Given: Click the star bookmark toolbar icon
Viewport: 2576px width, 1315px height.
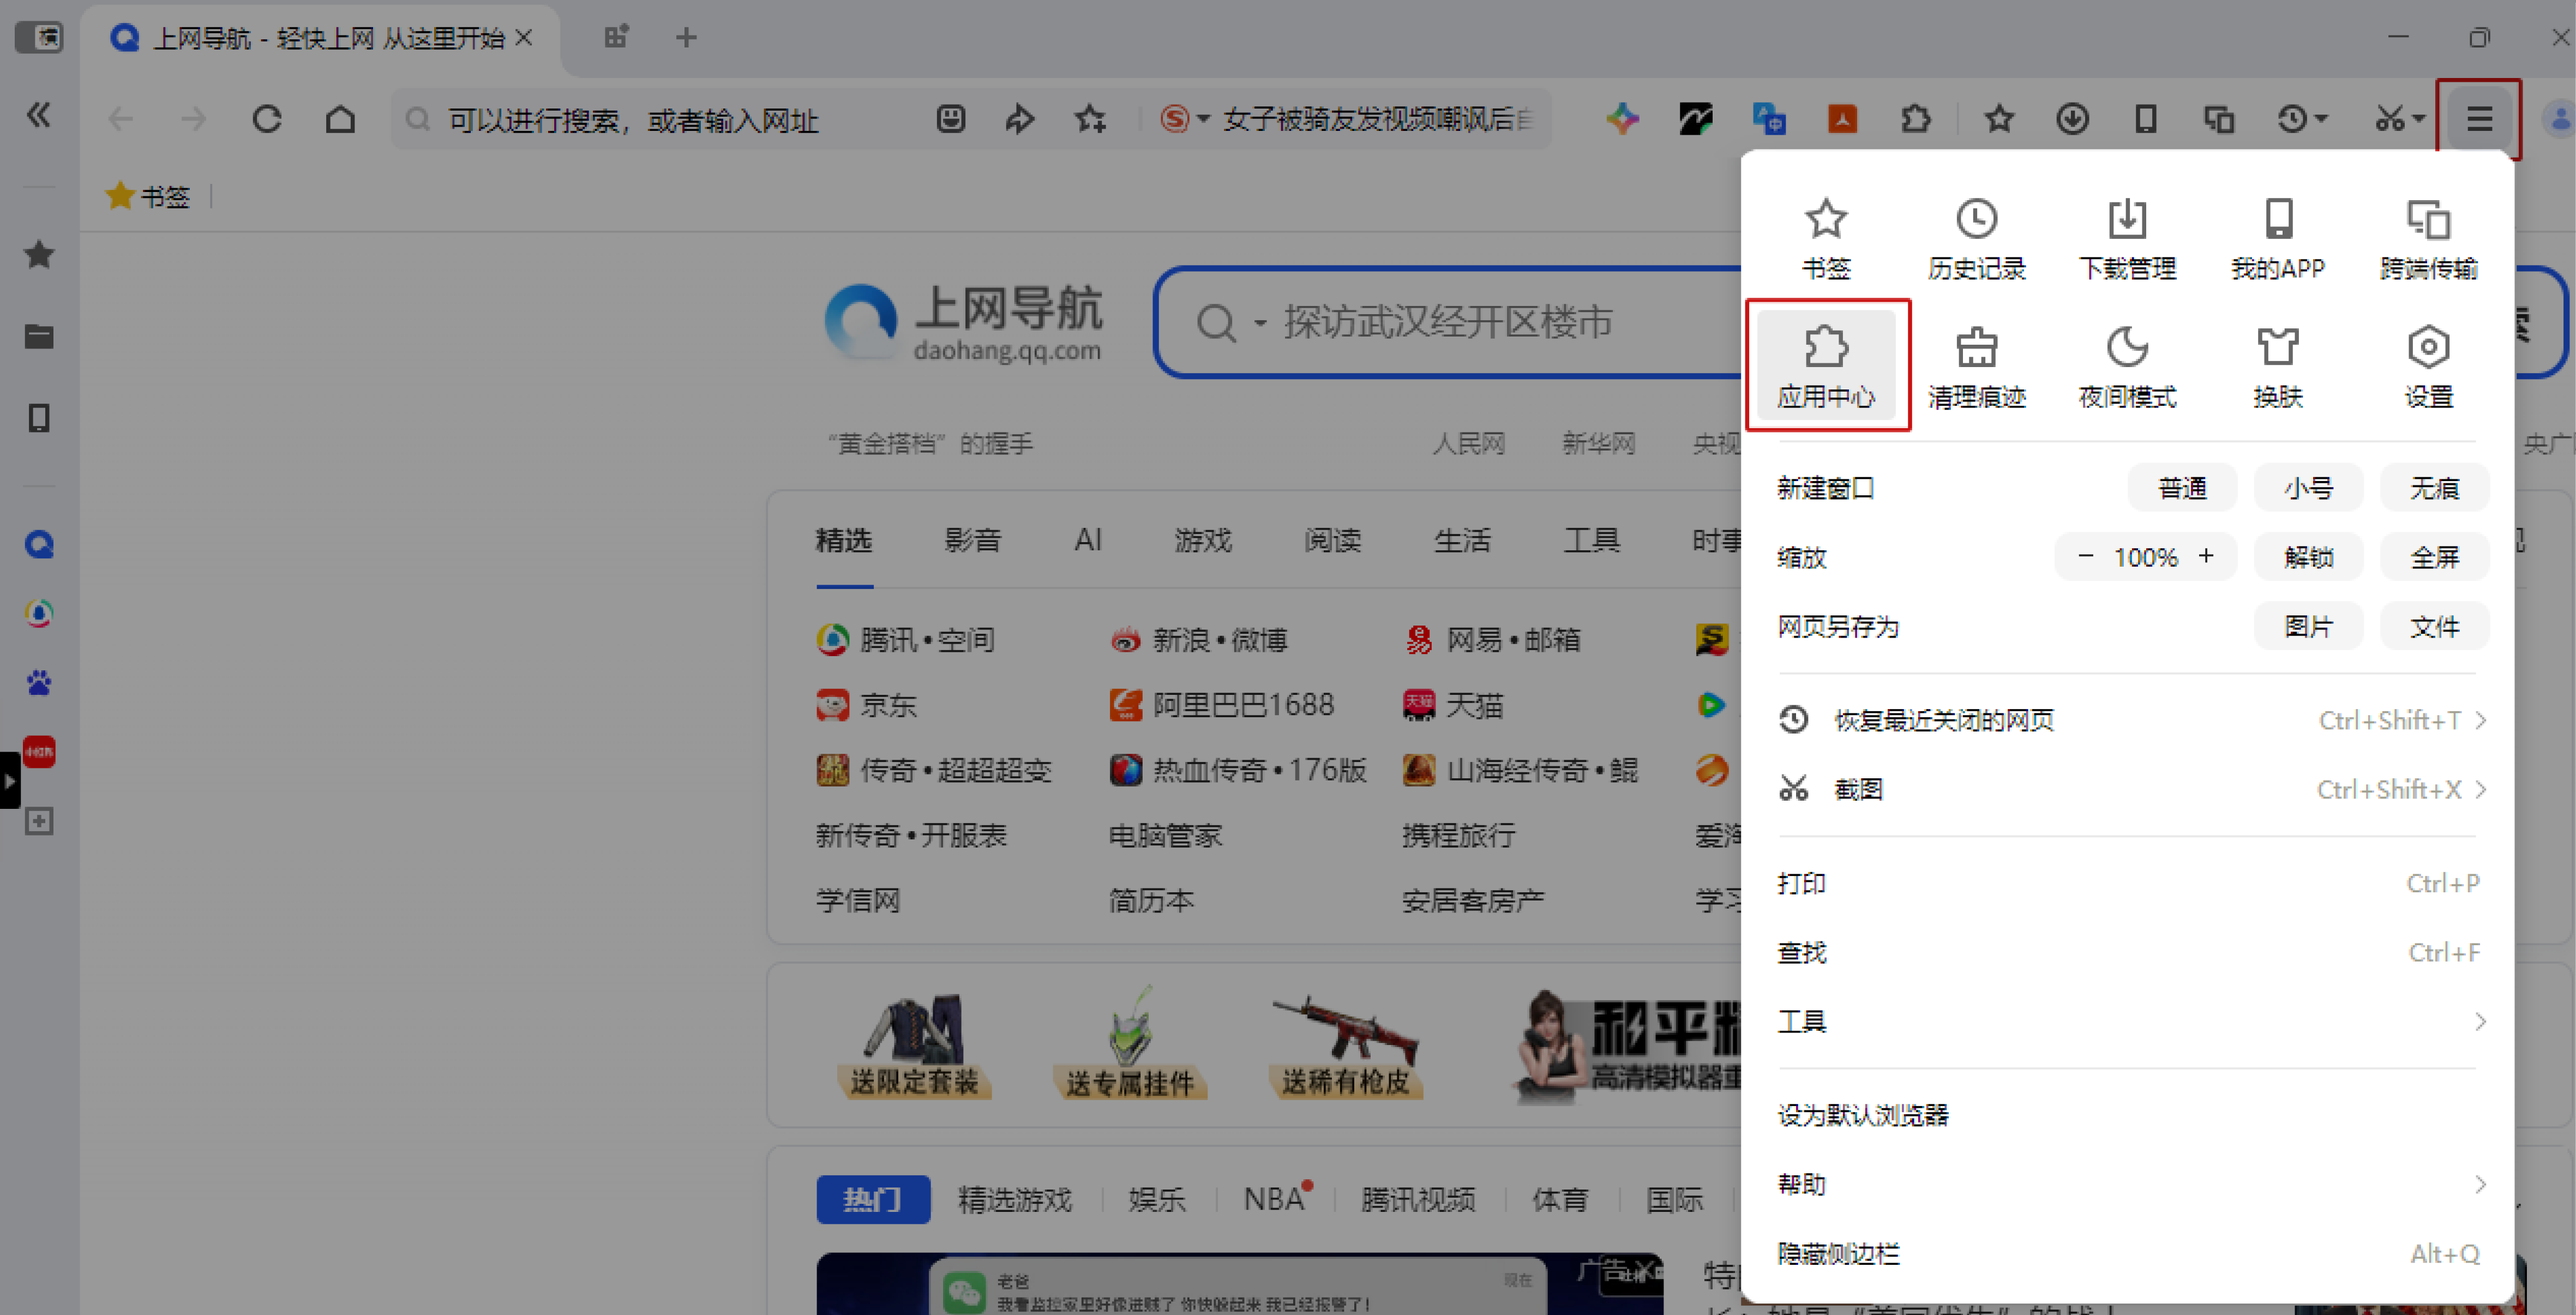Looking at the screenshot, I should click(x=1998, y=120).
